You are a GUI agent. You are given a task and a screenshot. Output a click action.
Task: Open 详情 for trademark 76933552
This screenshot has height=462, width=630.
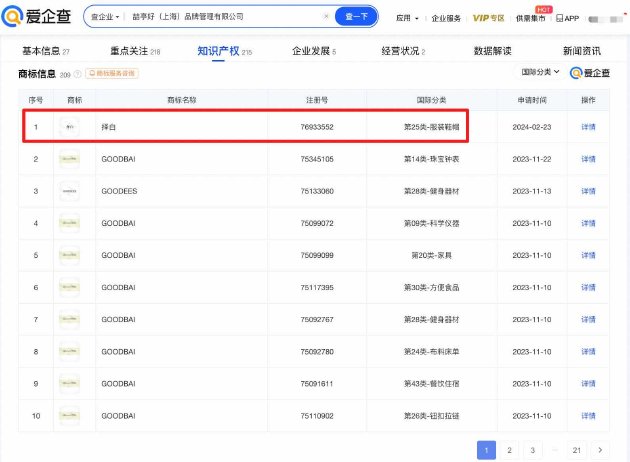[588, 127]
